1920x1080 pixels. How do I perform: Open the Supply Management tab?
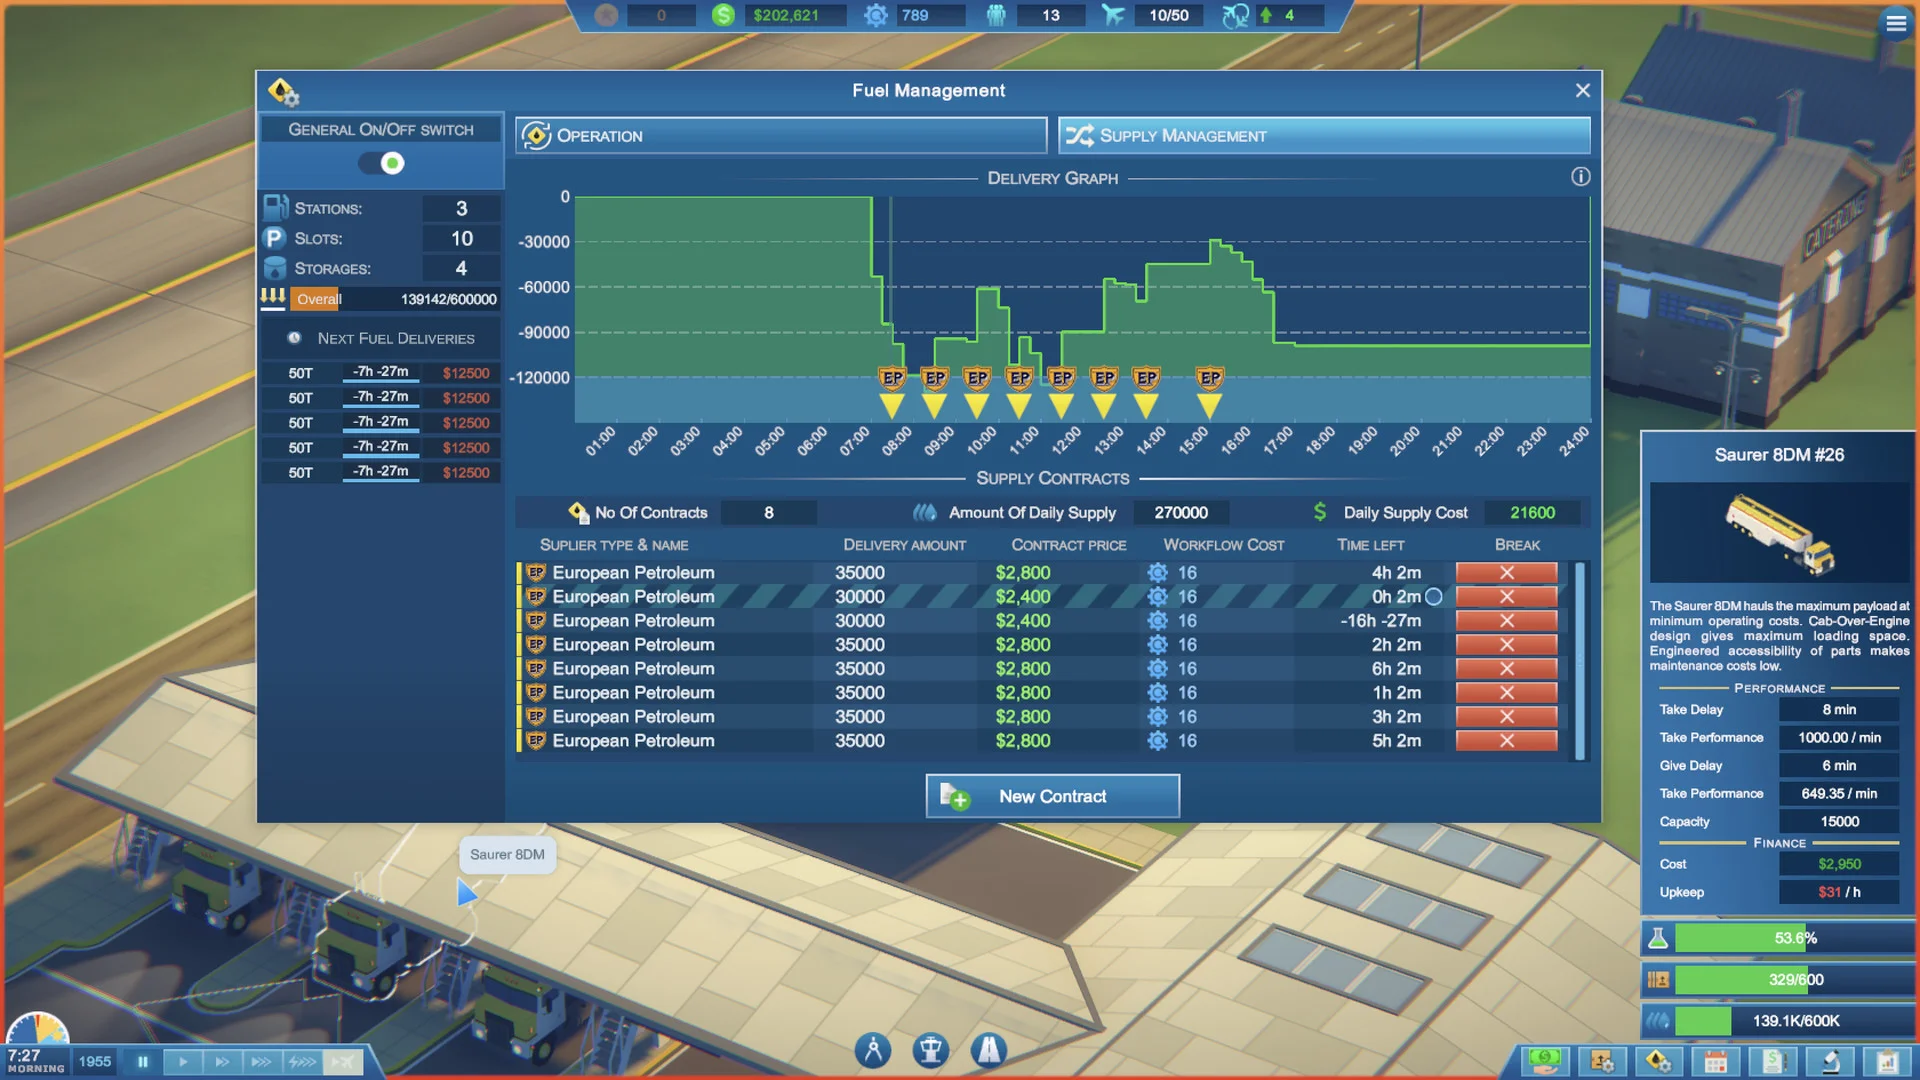click(1324, 135)
